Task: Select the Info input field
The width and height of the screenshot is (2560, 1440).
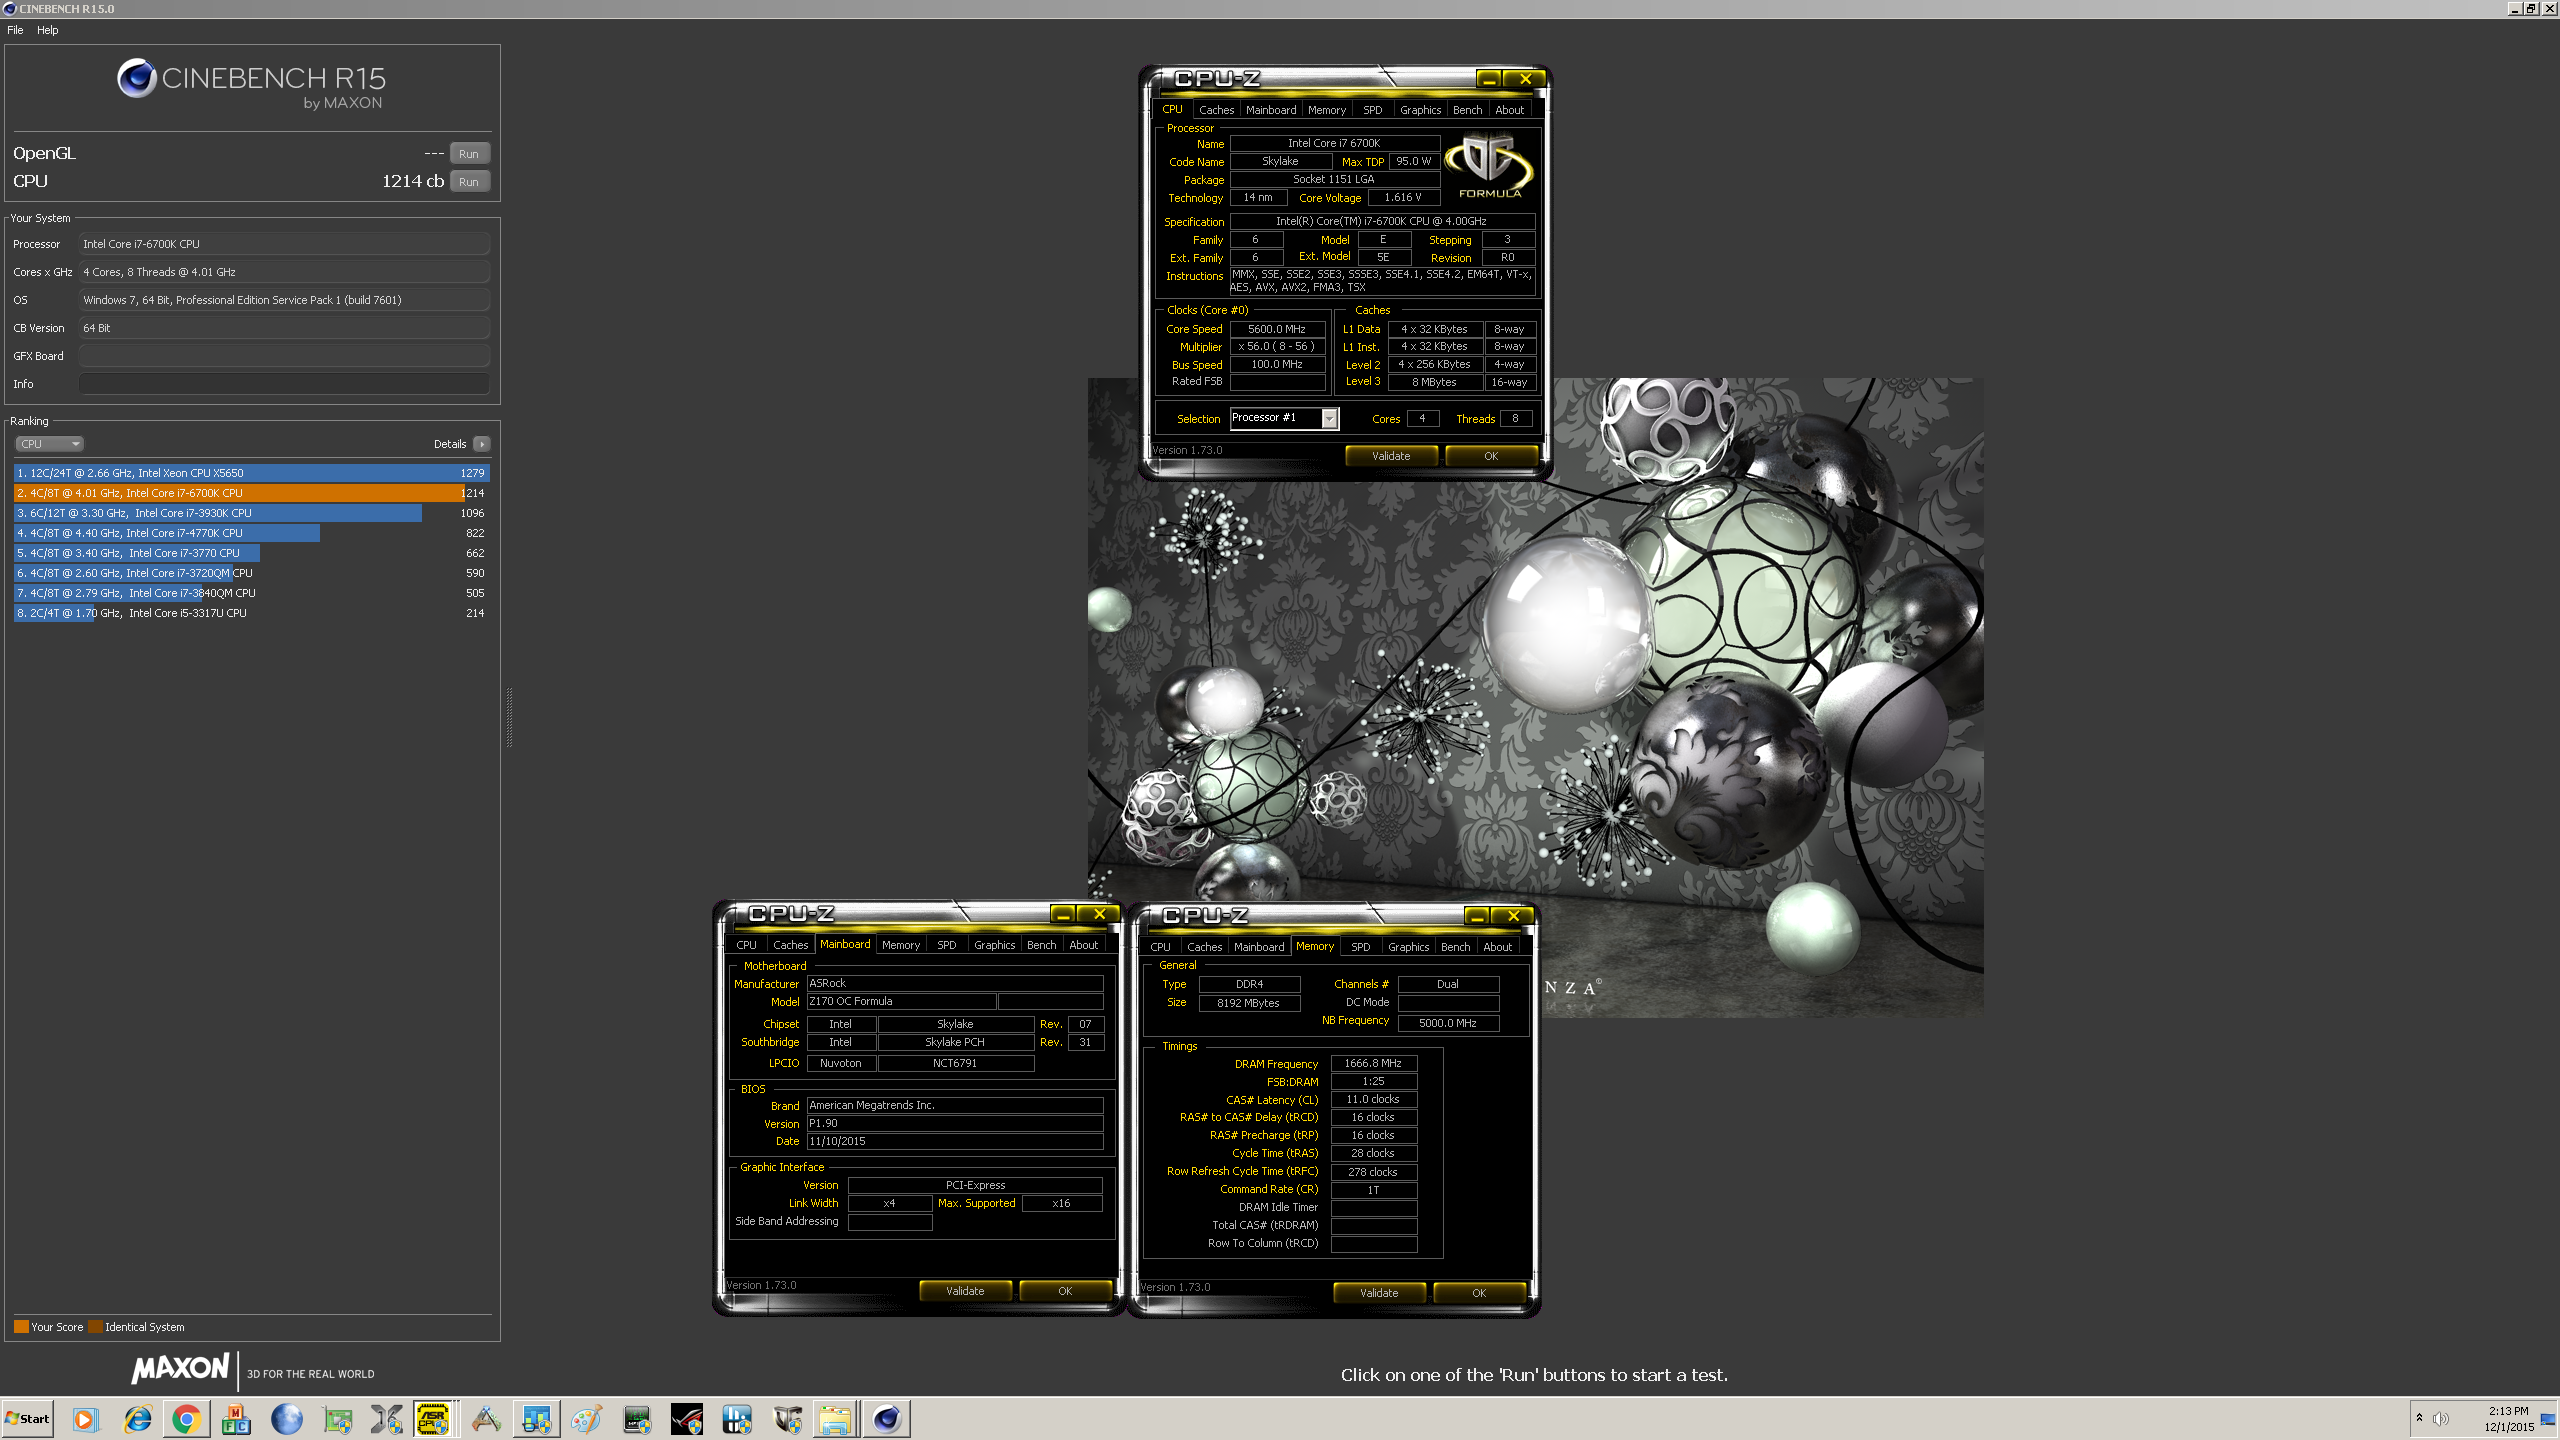Action: 284,384
